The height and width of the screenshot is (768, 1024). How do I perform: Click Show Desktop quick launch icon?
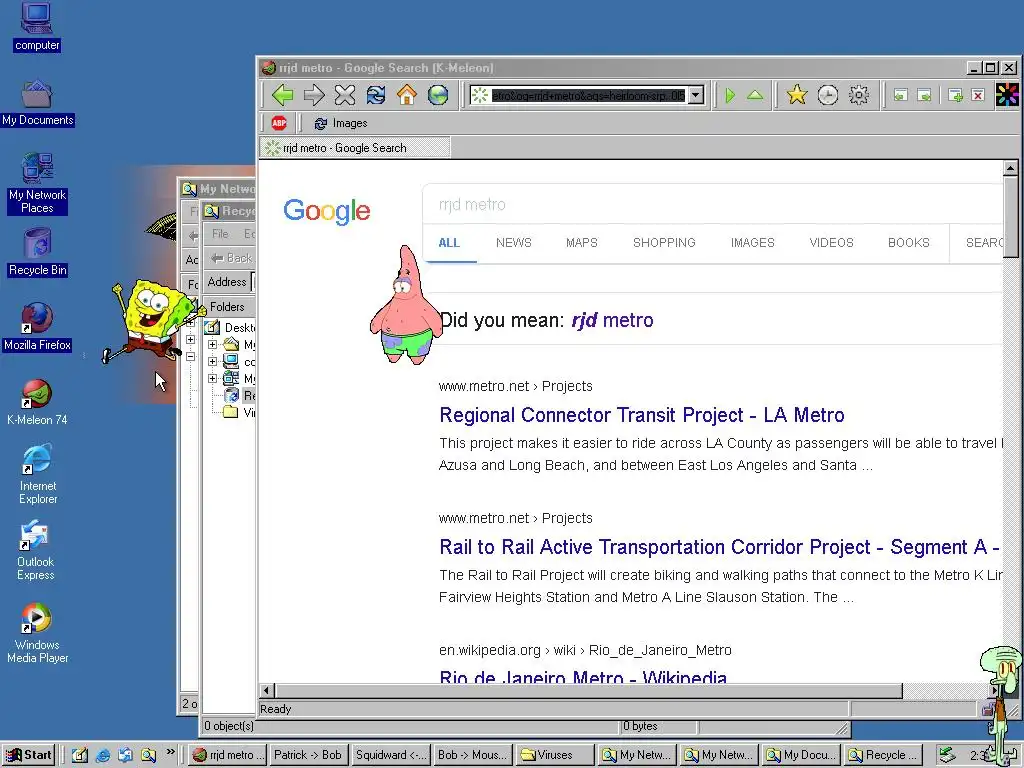(80, 755)
